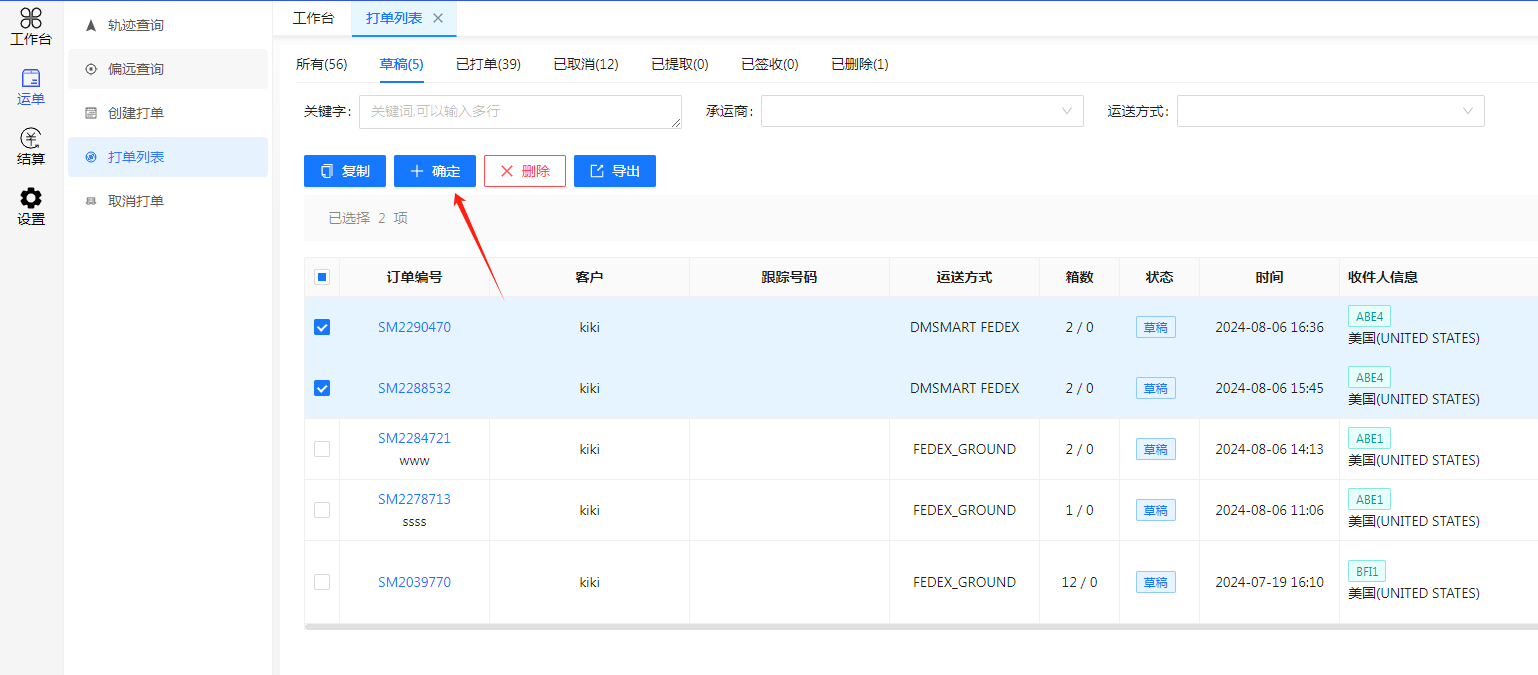Show 所有(56) orders tab
This screenshot has width=1538, height=675.
point(321,64)
